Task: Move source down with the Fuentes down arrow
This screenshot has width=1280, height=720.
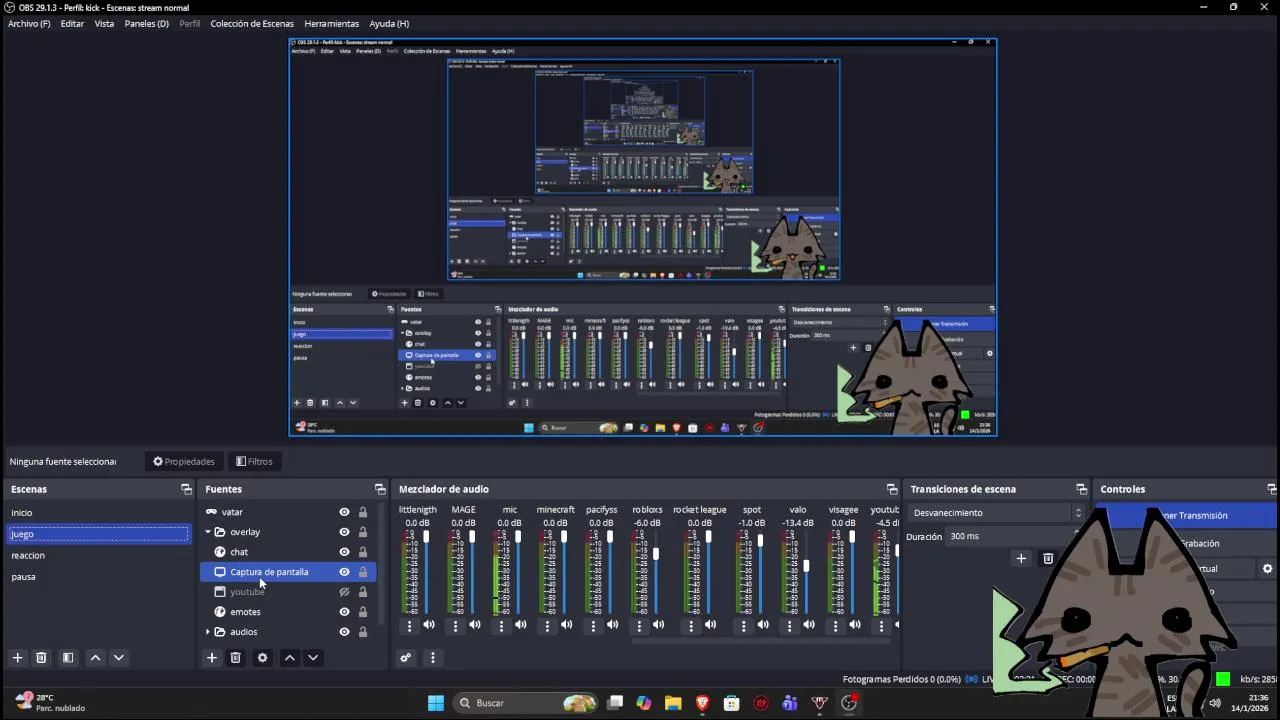Action: coord(313,658)
